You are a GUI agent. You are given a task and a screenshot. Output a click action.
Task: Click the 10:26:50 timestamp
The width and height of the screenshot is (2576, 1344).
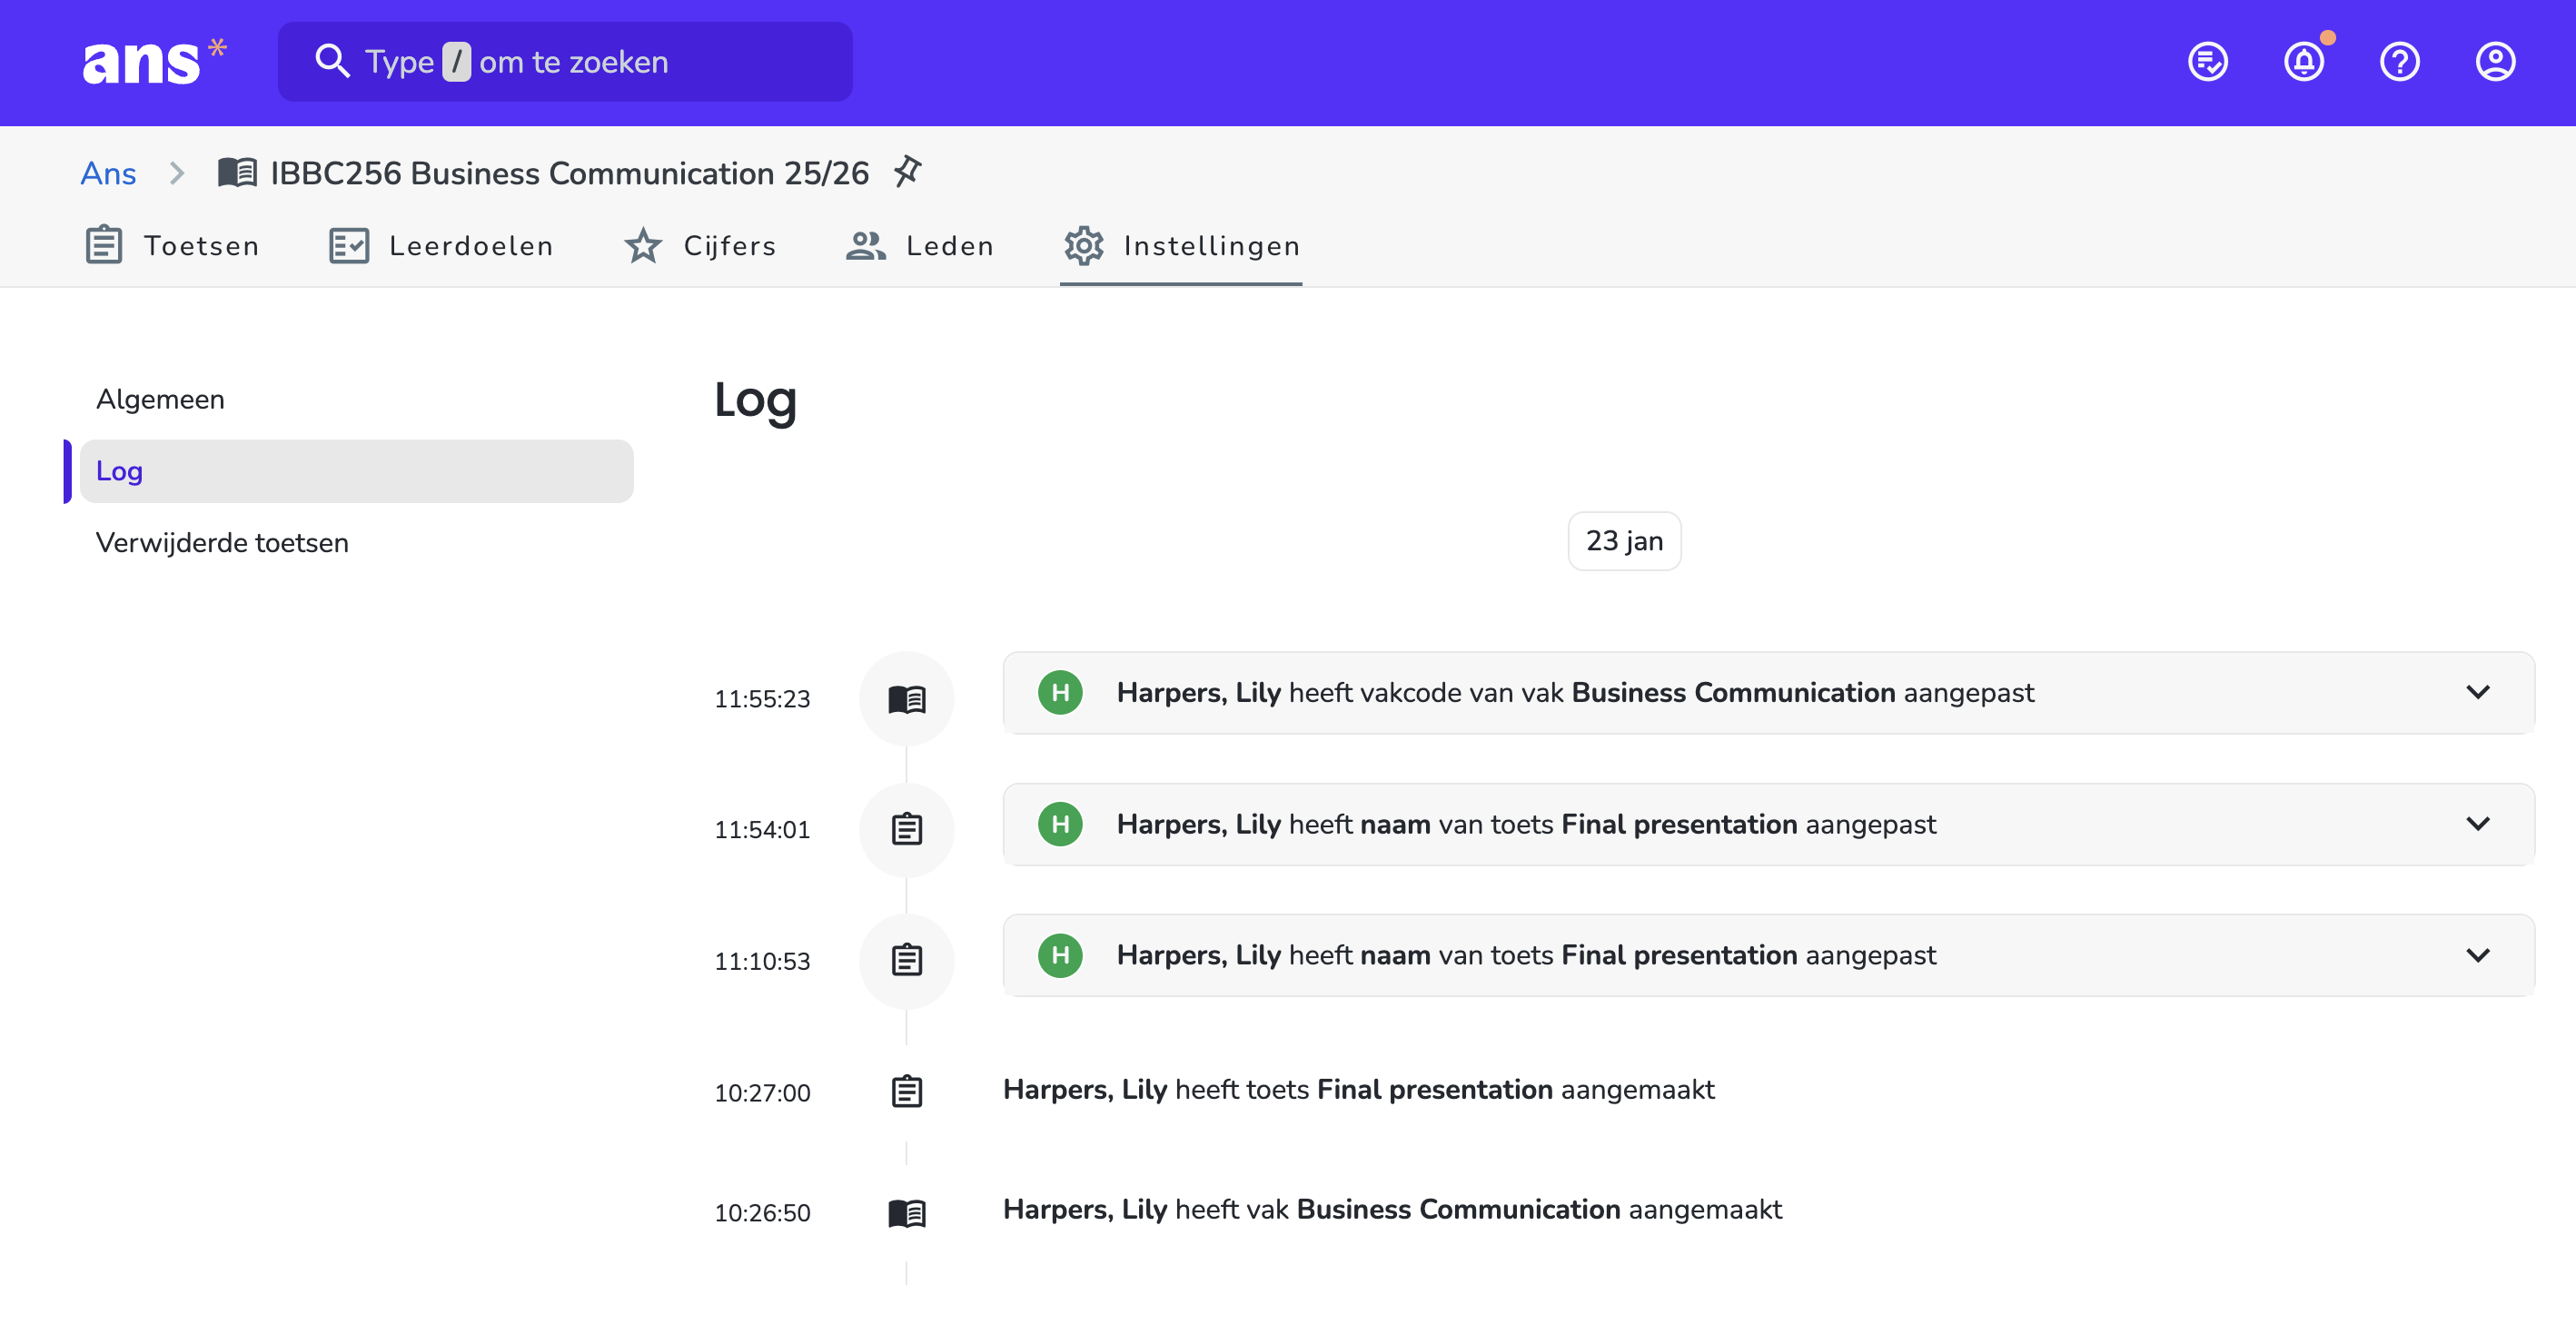tap(762, 1213)
